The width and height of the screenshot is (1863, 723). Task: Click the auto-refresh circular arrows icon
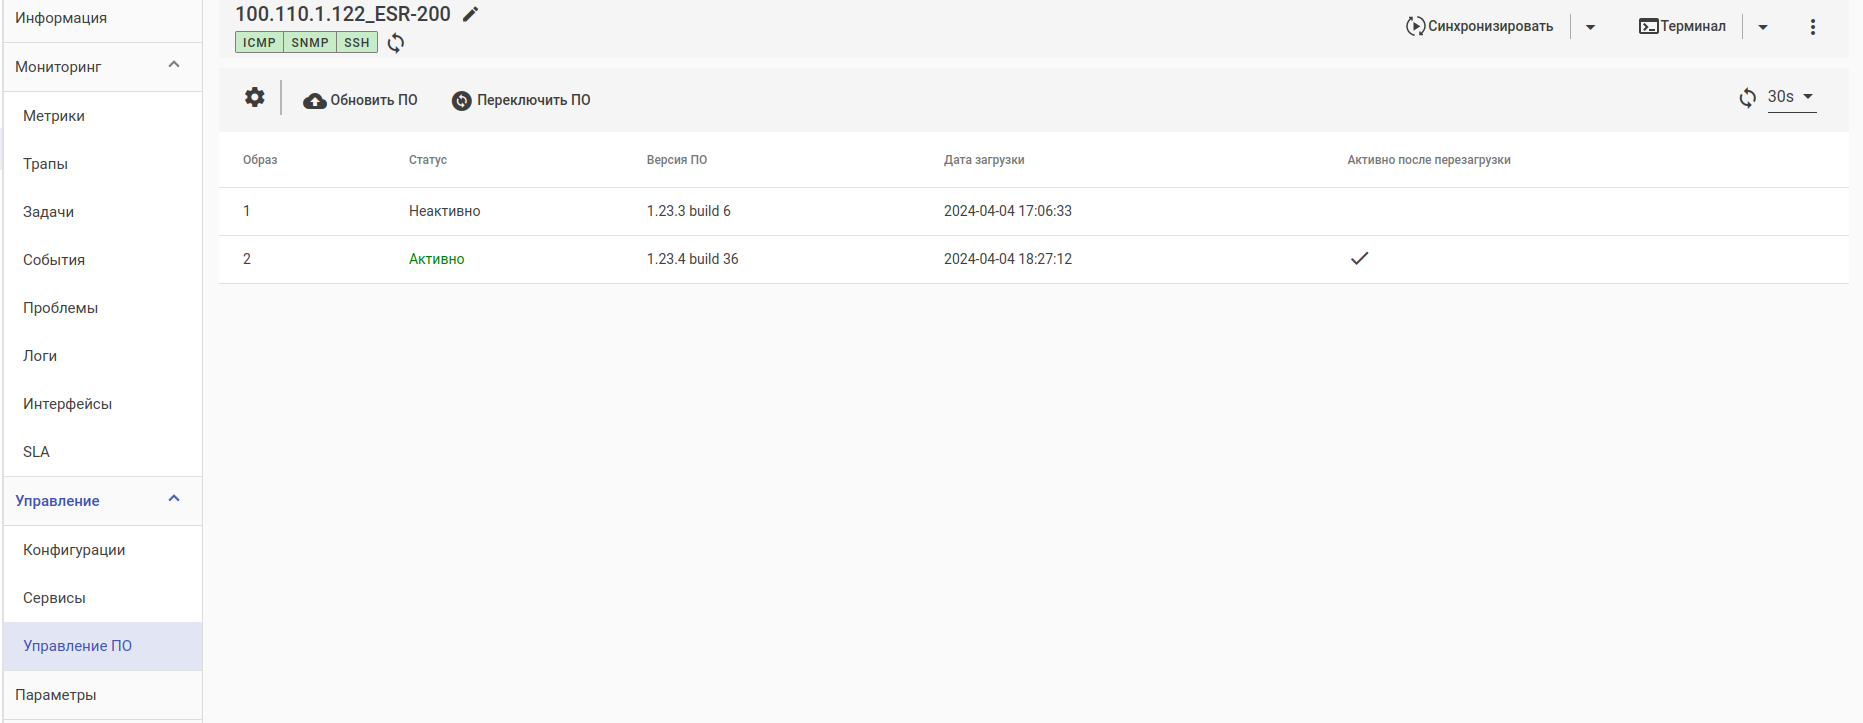click(x=1747, y=98)
